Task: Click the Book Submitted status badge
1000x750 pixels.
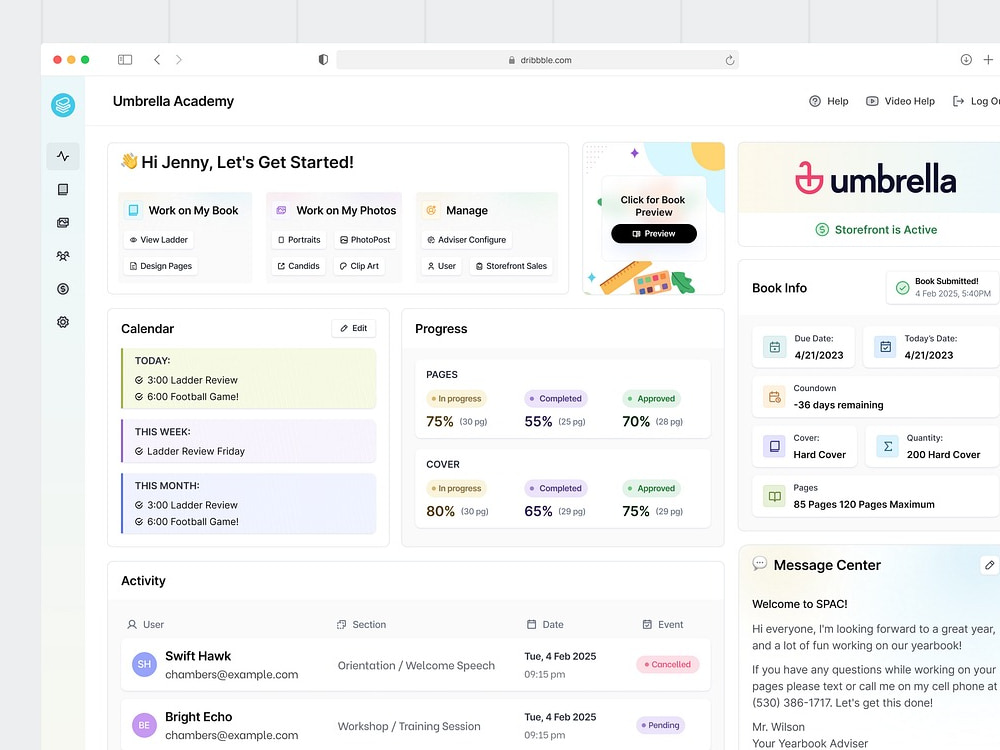Action: (x=944, y=288)
